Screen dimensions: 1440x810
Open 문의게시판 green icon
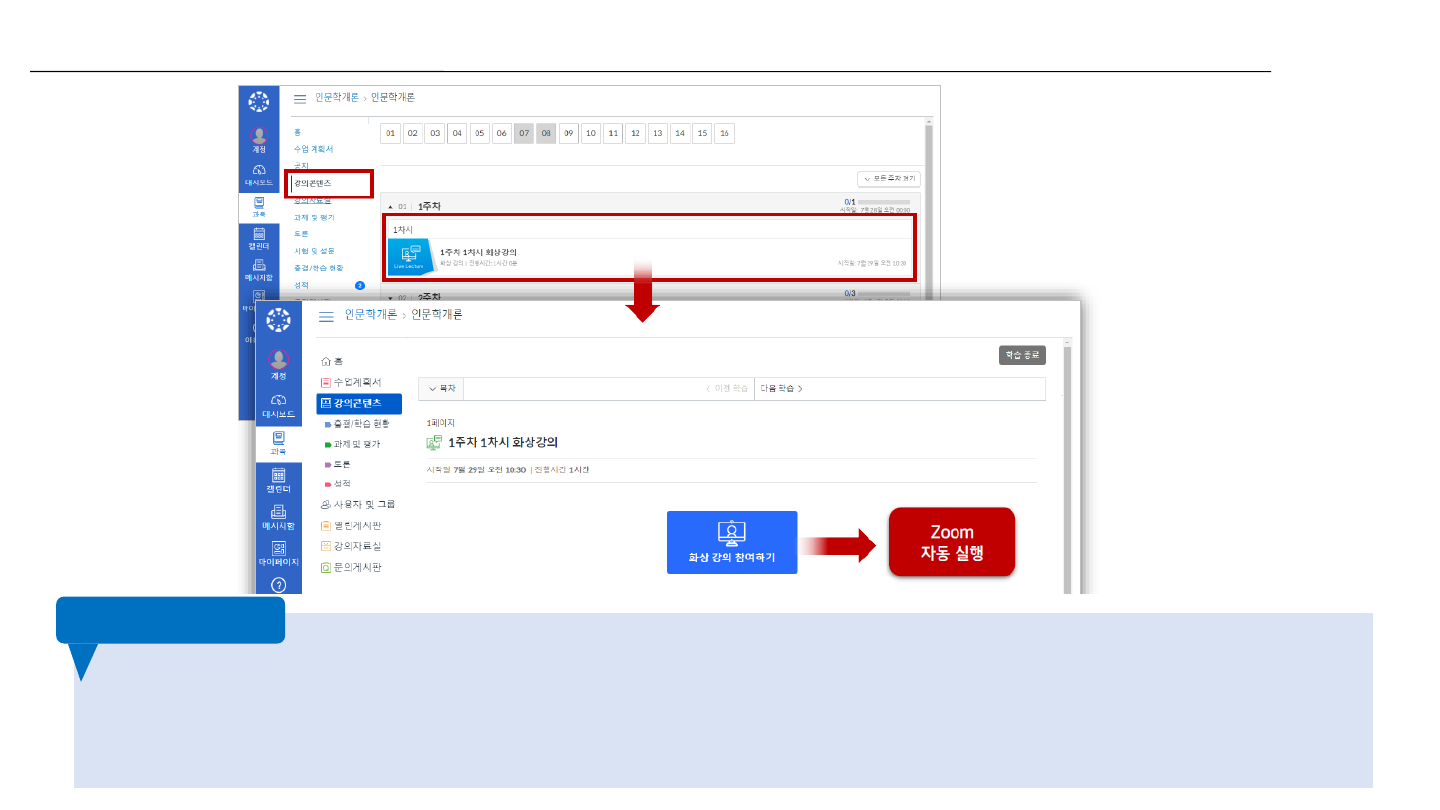pos(325,567)
